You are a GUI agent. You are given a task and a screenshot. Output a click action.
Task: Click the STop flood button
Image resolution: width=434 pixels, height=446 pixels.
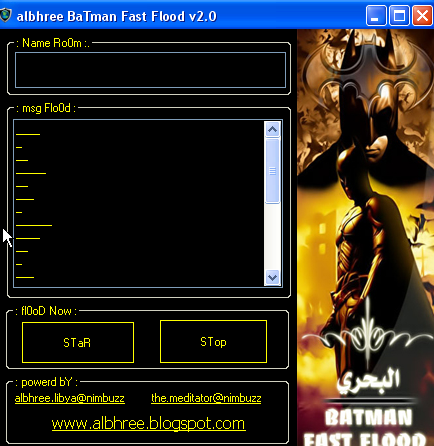click(x=213, y=342)
